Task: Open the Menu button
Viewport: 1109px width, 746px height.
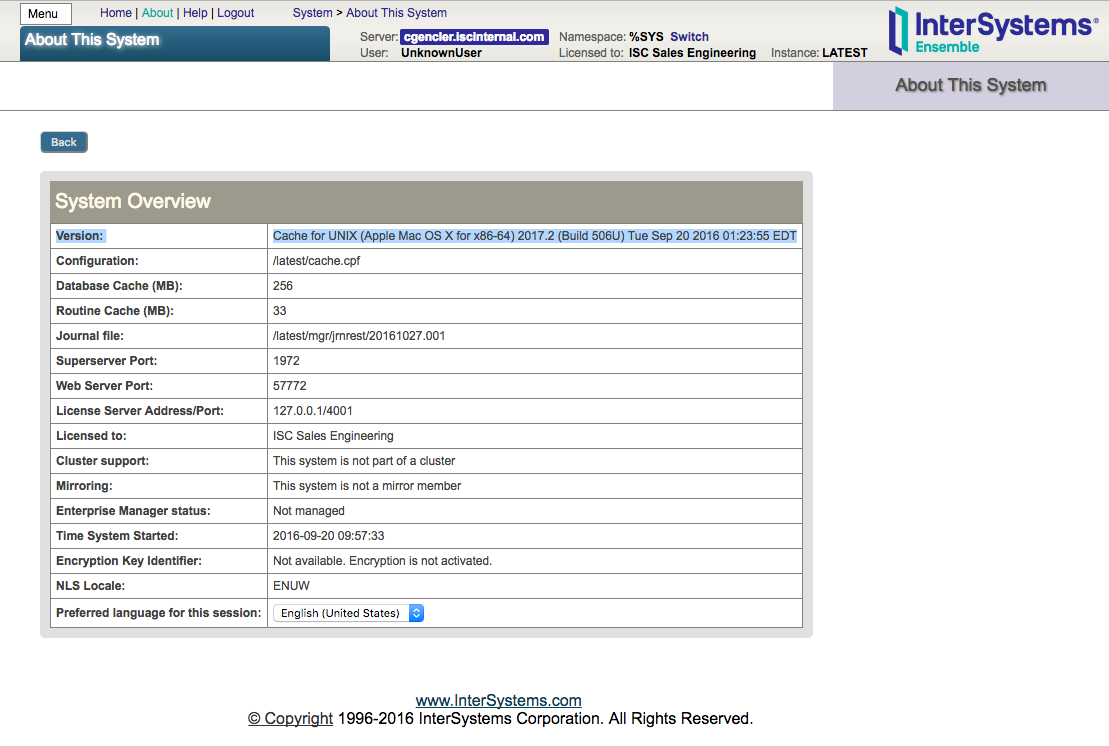Action: pos(45,14)
